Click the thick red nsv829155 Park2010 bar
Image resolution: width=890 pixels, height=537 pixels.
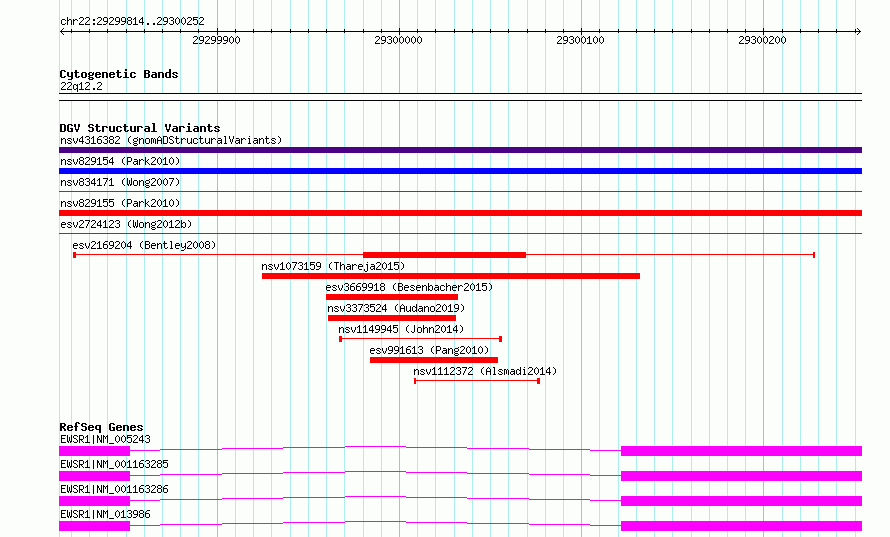(x=460, y=213)
